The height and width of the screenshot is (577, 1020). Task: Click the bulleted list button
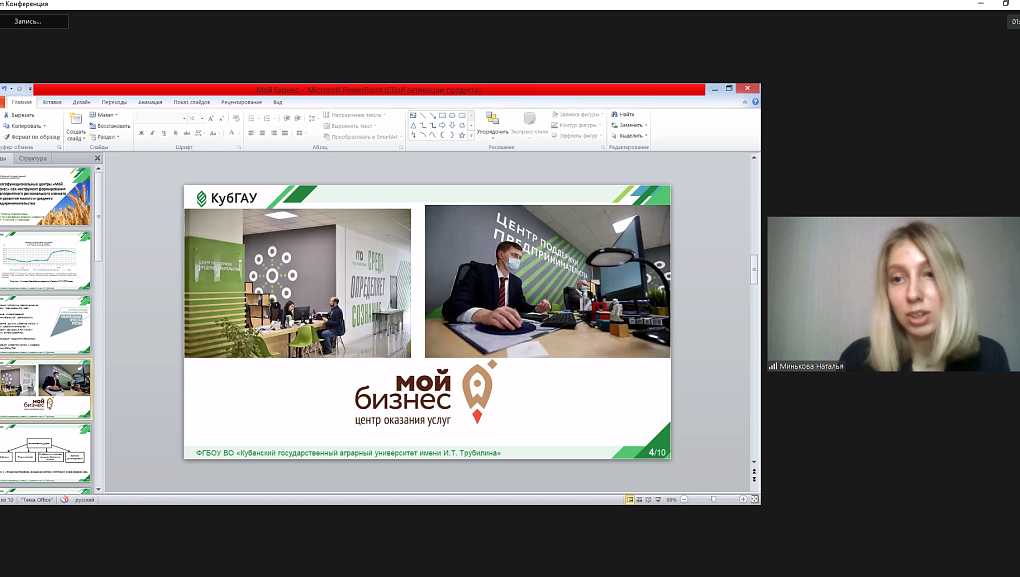252,118
